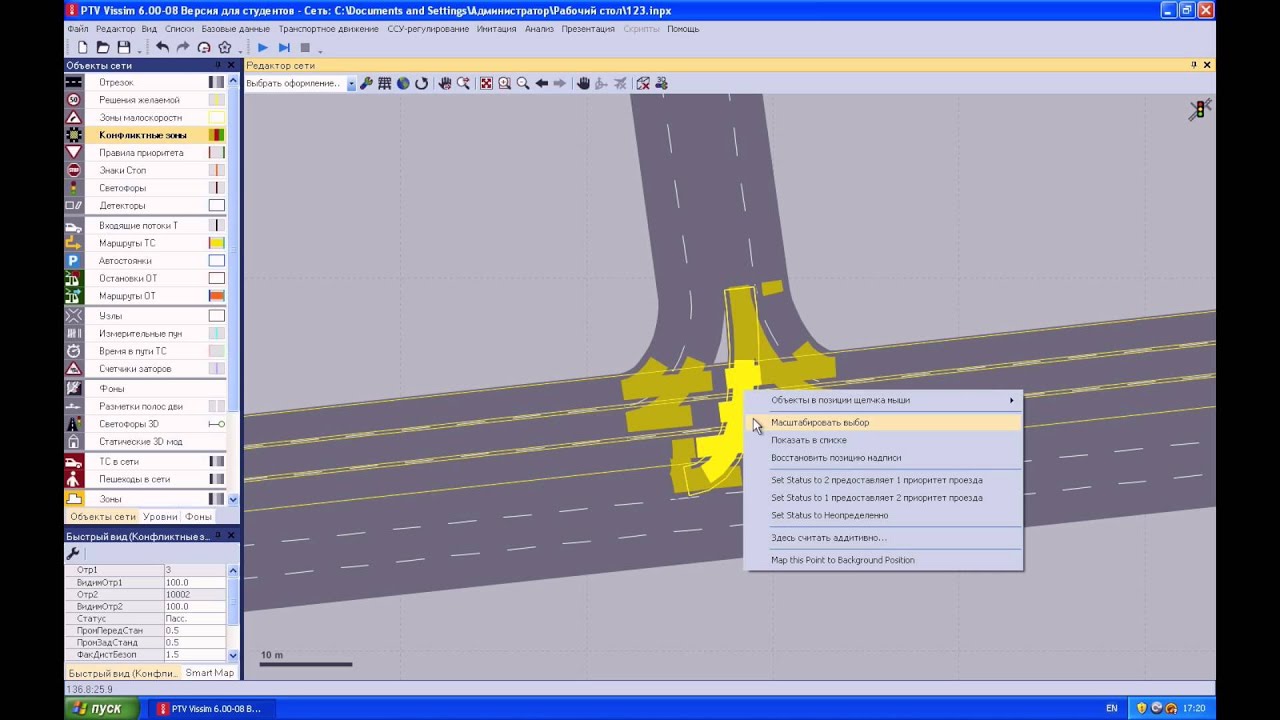Click the wrench icon in the Quick View panel

click(x=73, y=553)
